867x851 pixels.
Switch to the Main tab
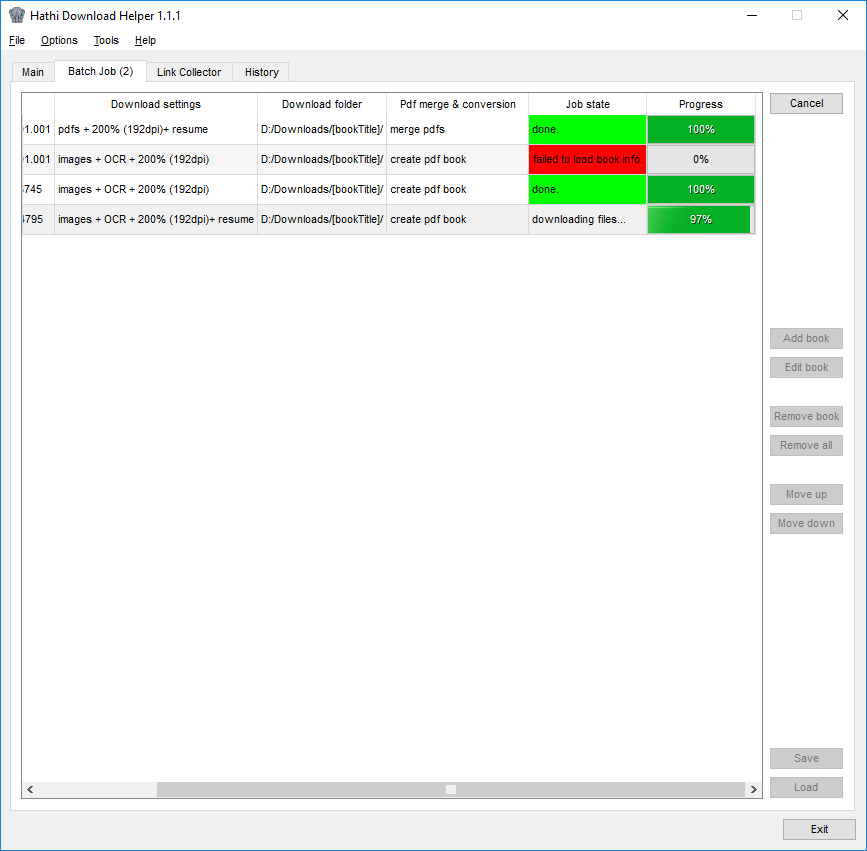click(x=33, y=72)
